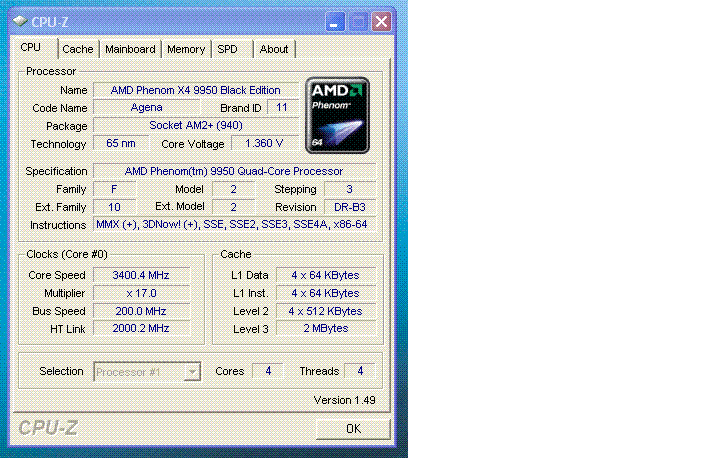Expand the Processor #1 selection dropdown
Viewport: 720px width, 458px height.
click(x=193, y=372)
